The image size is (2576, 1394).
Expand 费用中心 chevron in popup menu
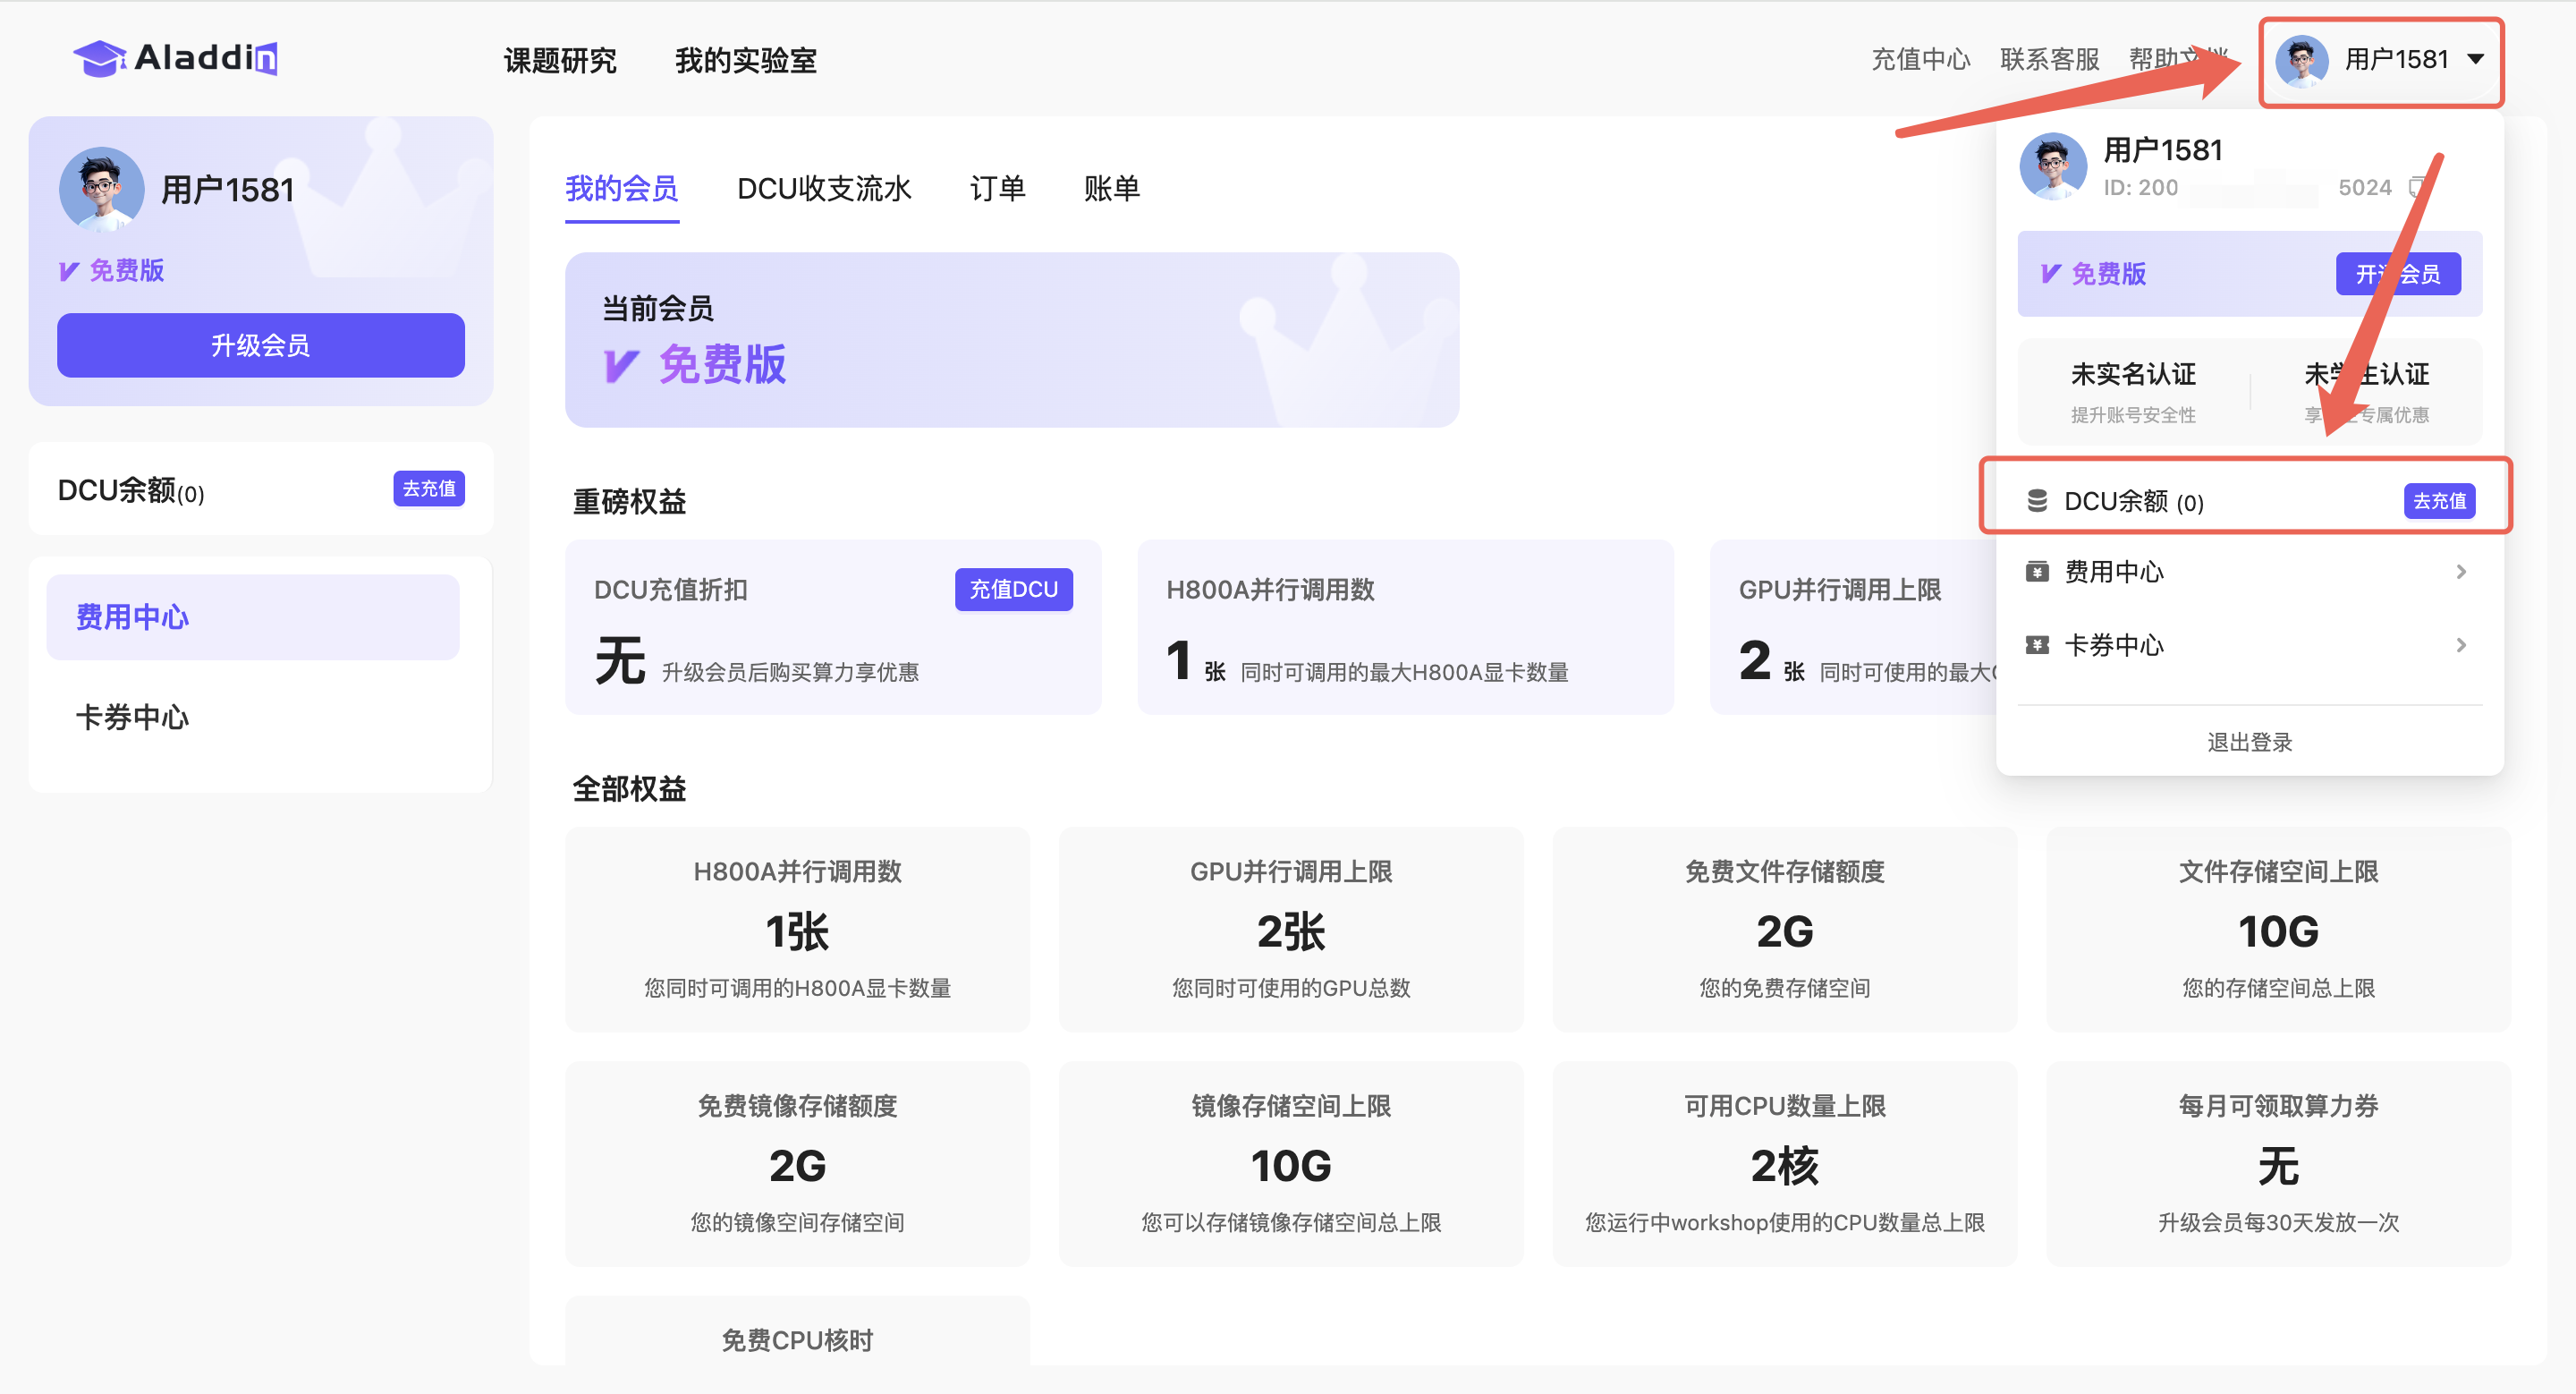point(2461,572)
